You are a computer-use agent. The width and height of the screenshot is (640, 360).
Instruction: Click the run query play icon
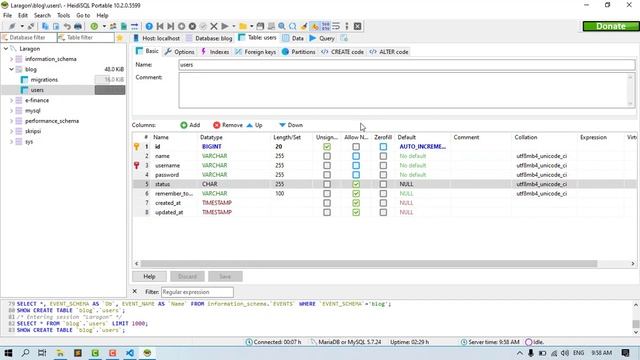[x=224, y=26]
